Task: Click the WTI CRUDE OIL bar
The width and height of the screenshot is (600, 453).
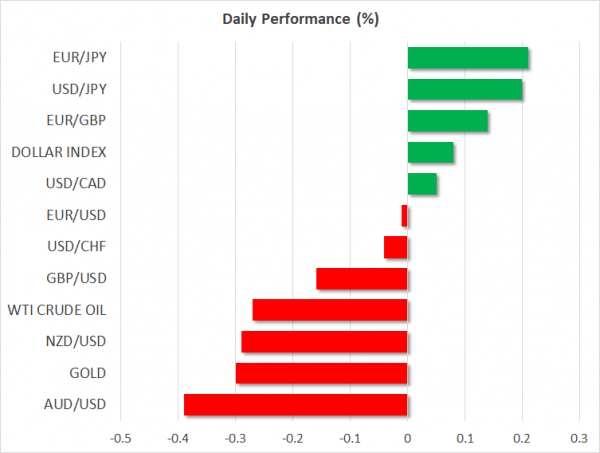Action: coord(330,310)
